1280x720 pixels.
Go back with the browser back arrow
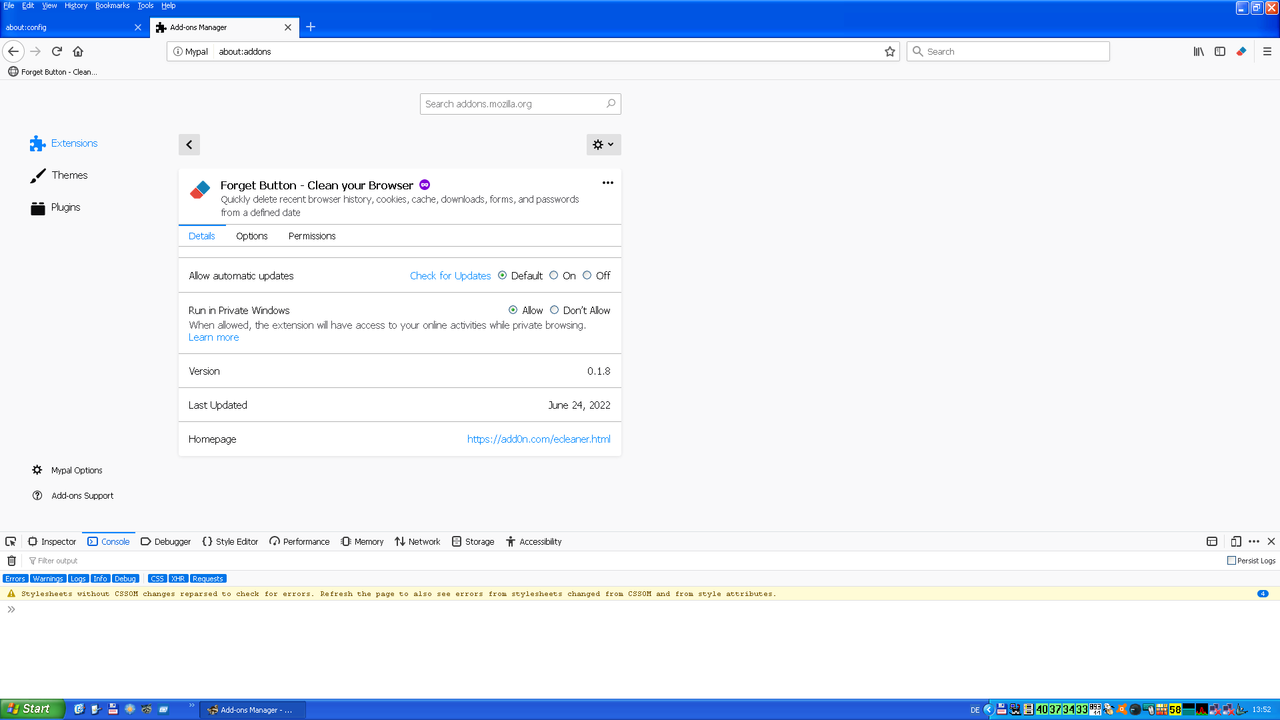point(14,51)
